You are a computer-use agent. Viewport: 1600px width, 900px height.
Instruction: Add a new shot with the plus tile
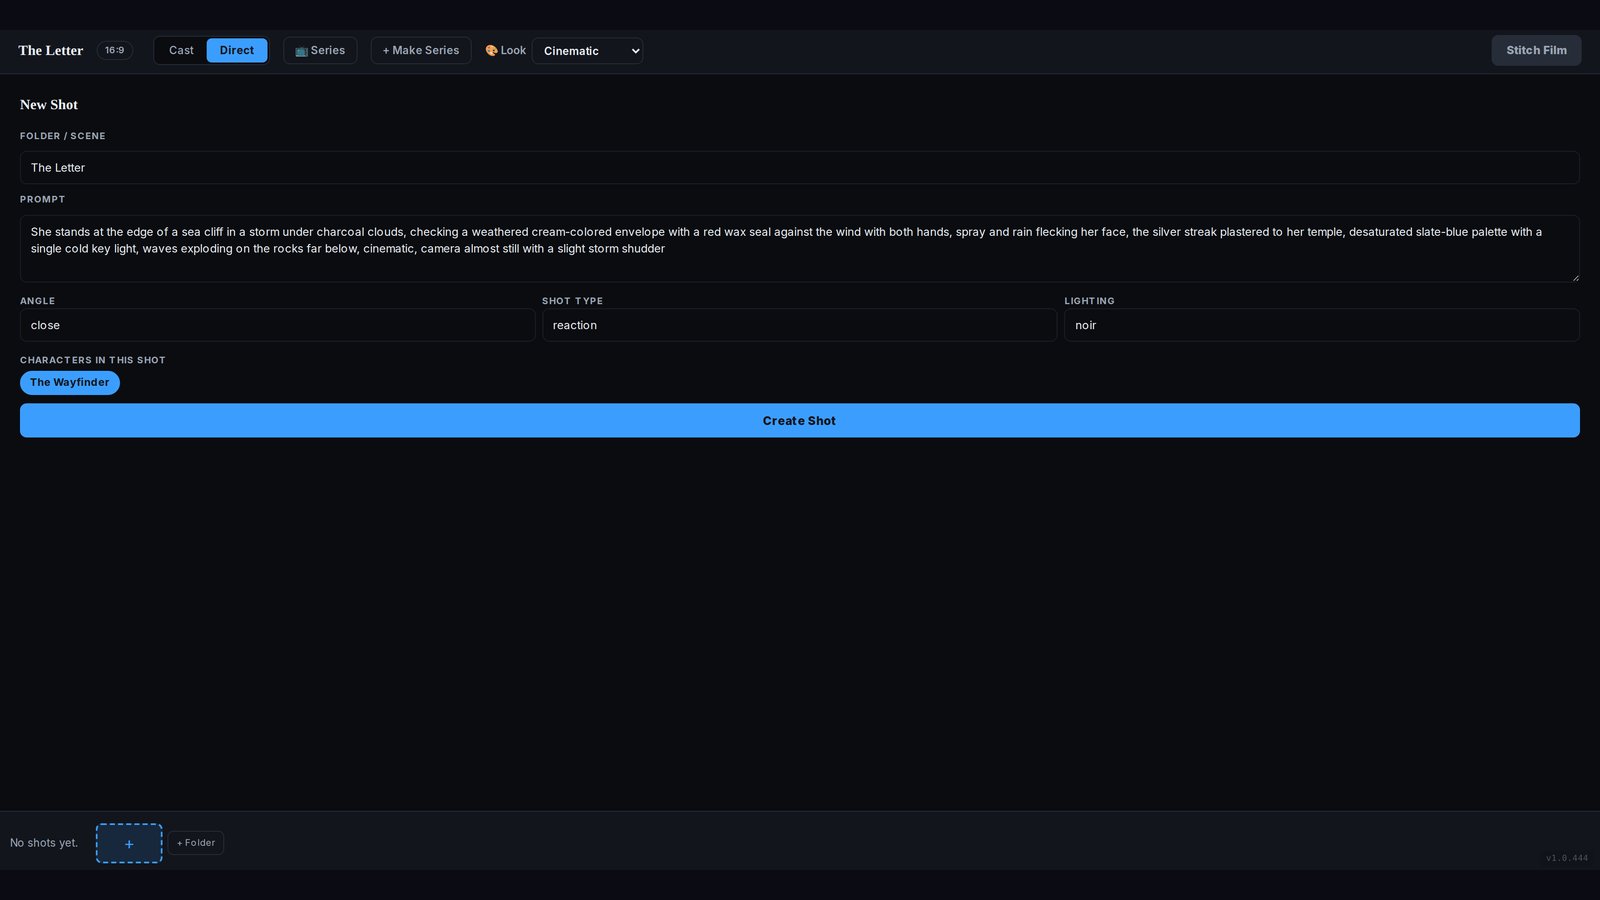129,844
